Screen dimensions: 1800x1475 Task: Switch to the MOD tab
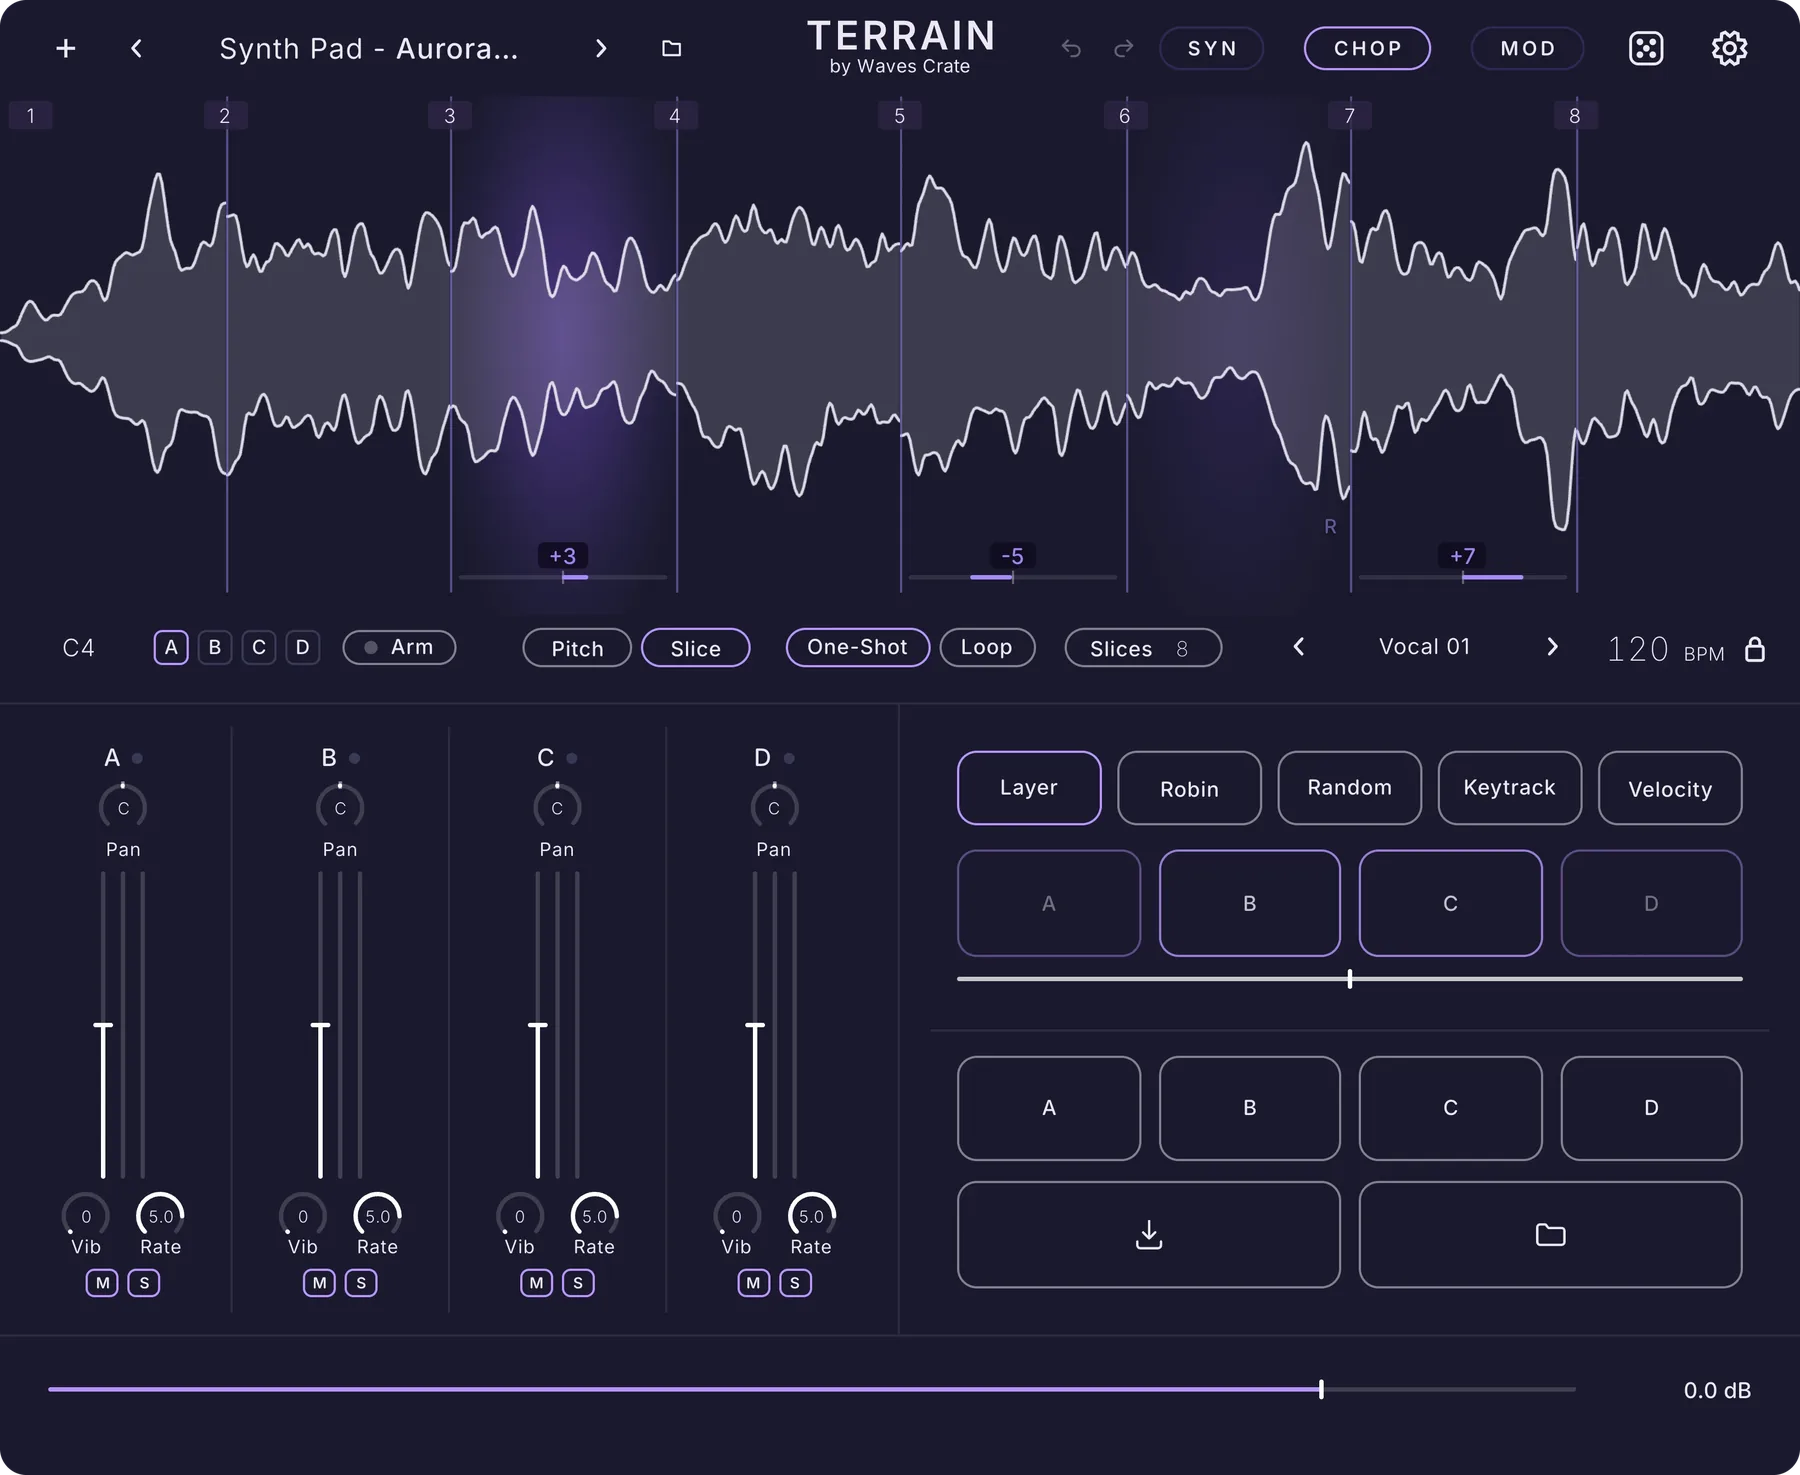(1527, 48)
